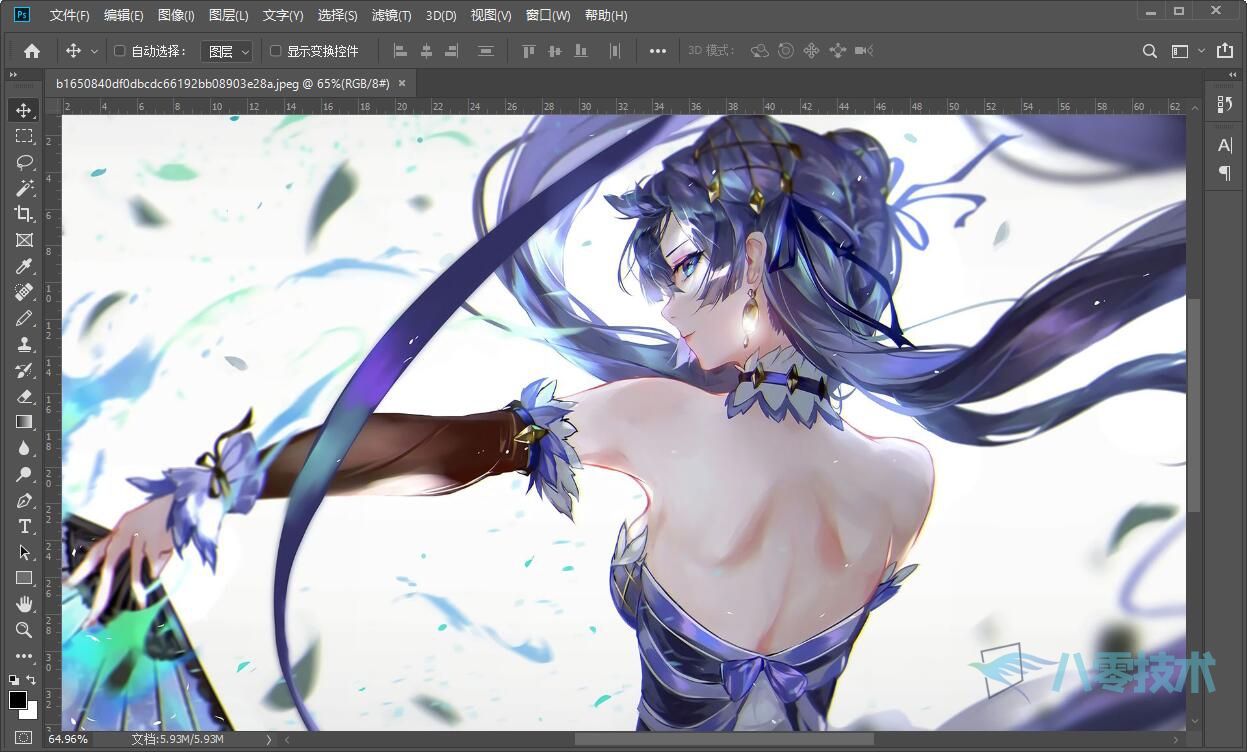Click the foreground color swatch

click(x=18, y=700)
